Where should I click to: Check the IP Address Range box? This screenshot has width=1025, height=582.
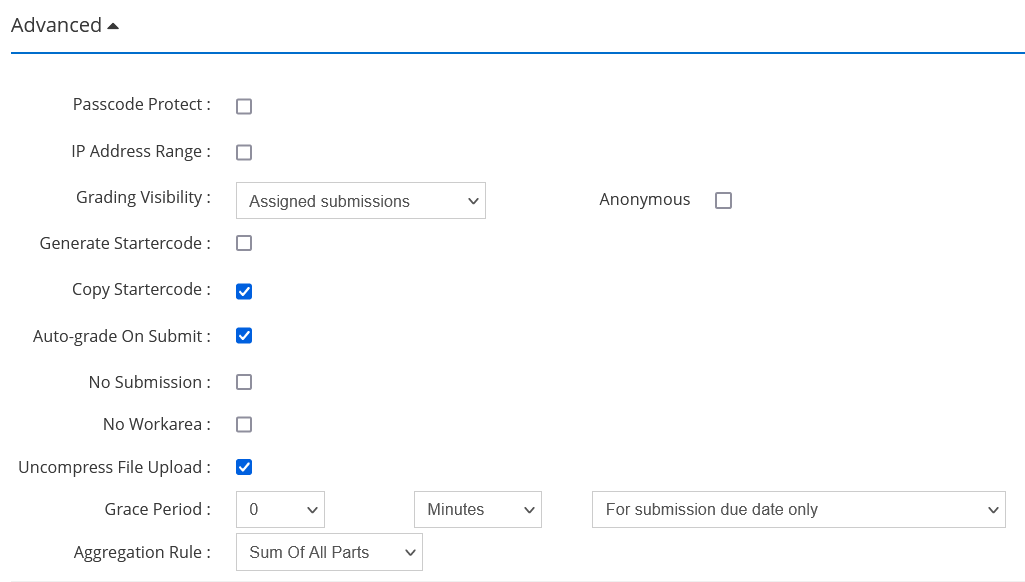[244, 153]
